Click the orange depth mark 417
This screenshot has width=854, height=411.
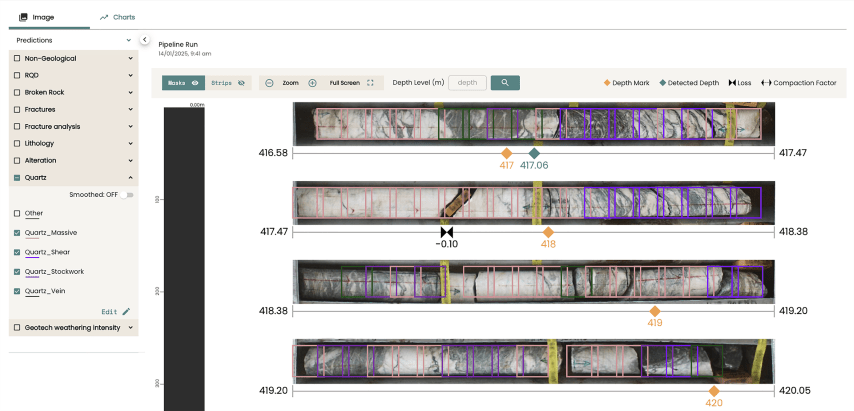pyautogui.click(x=507, y=154)
